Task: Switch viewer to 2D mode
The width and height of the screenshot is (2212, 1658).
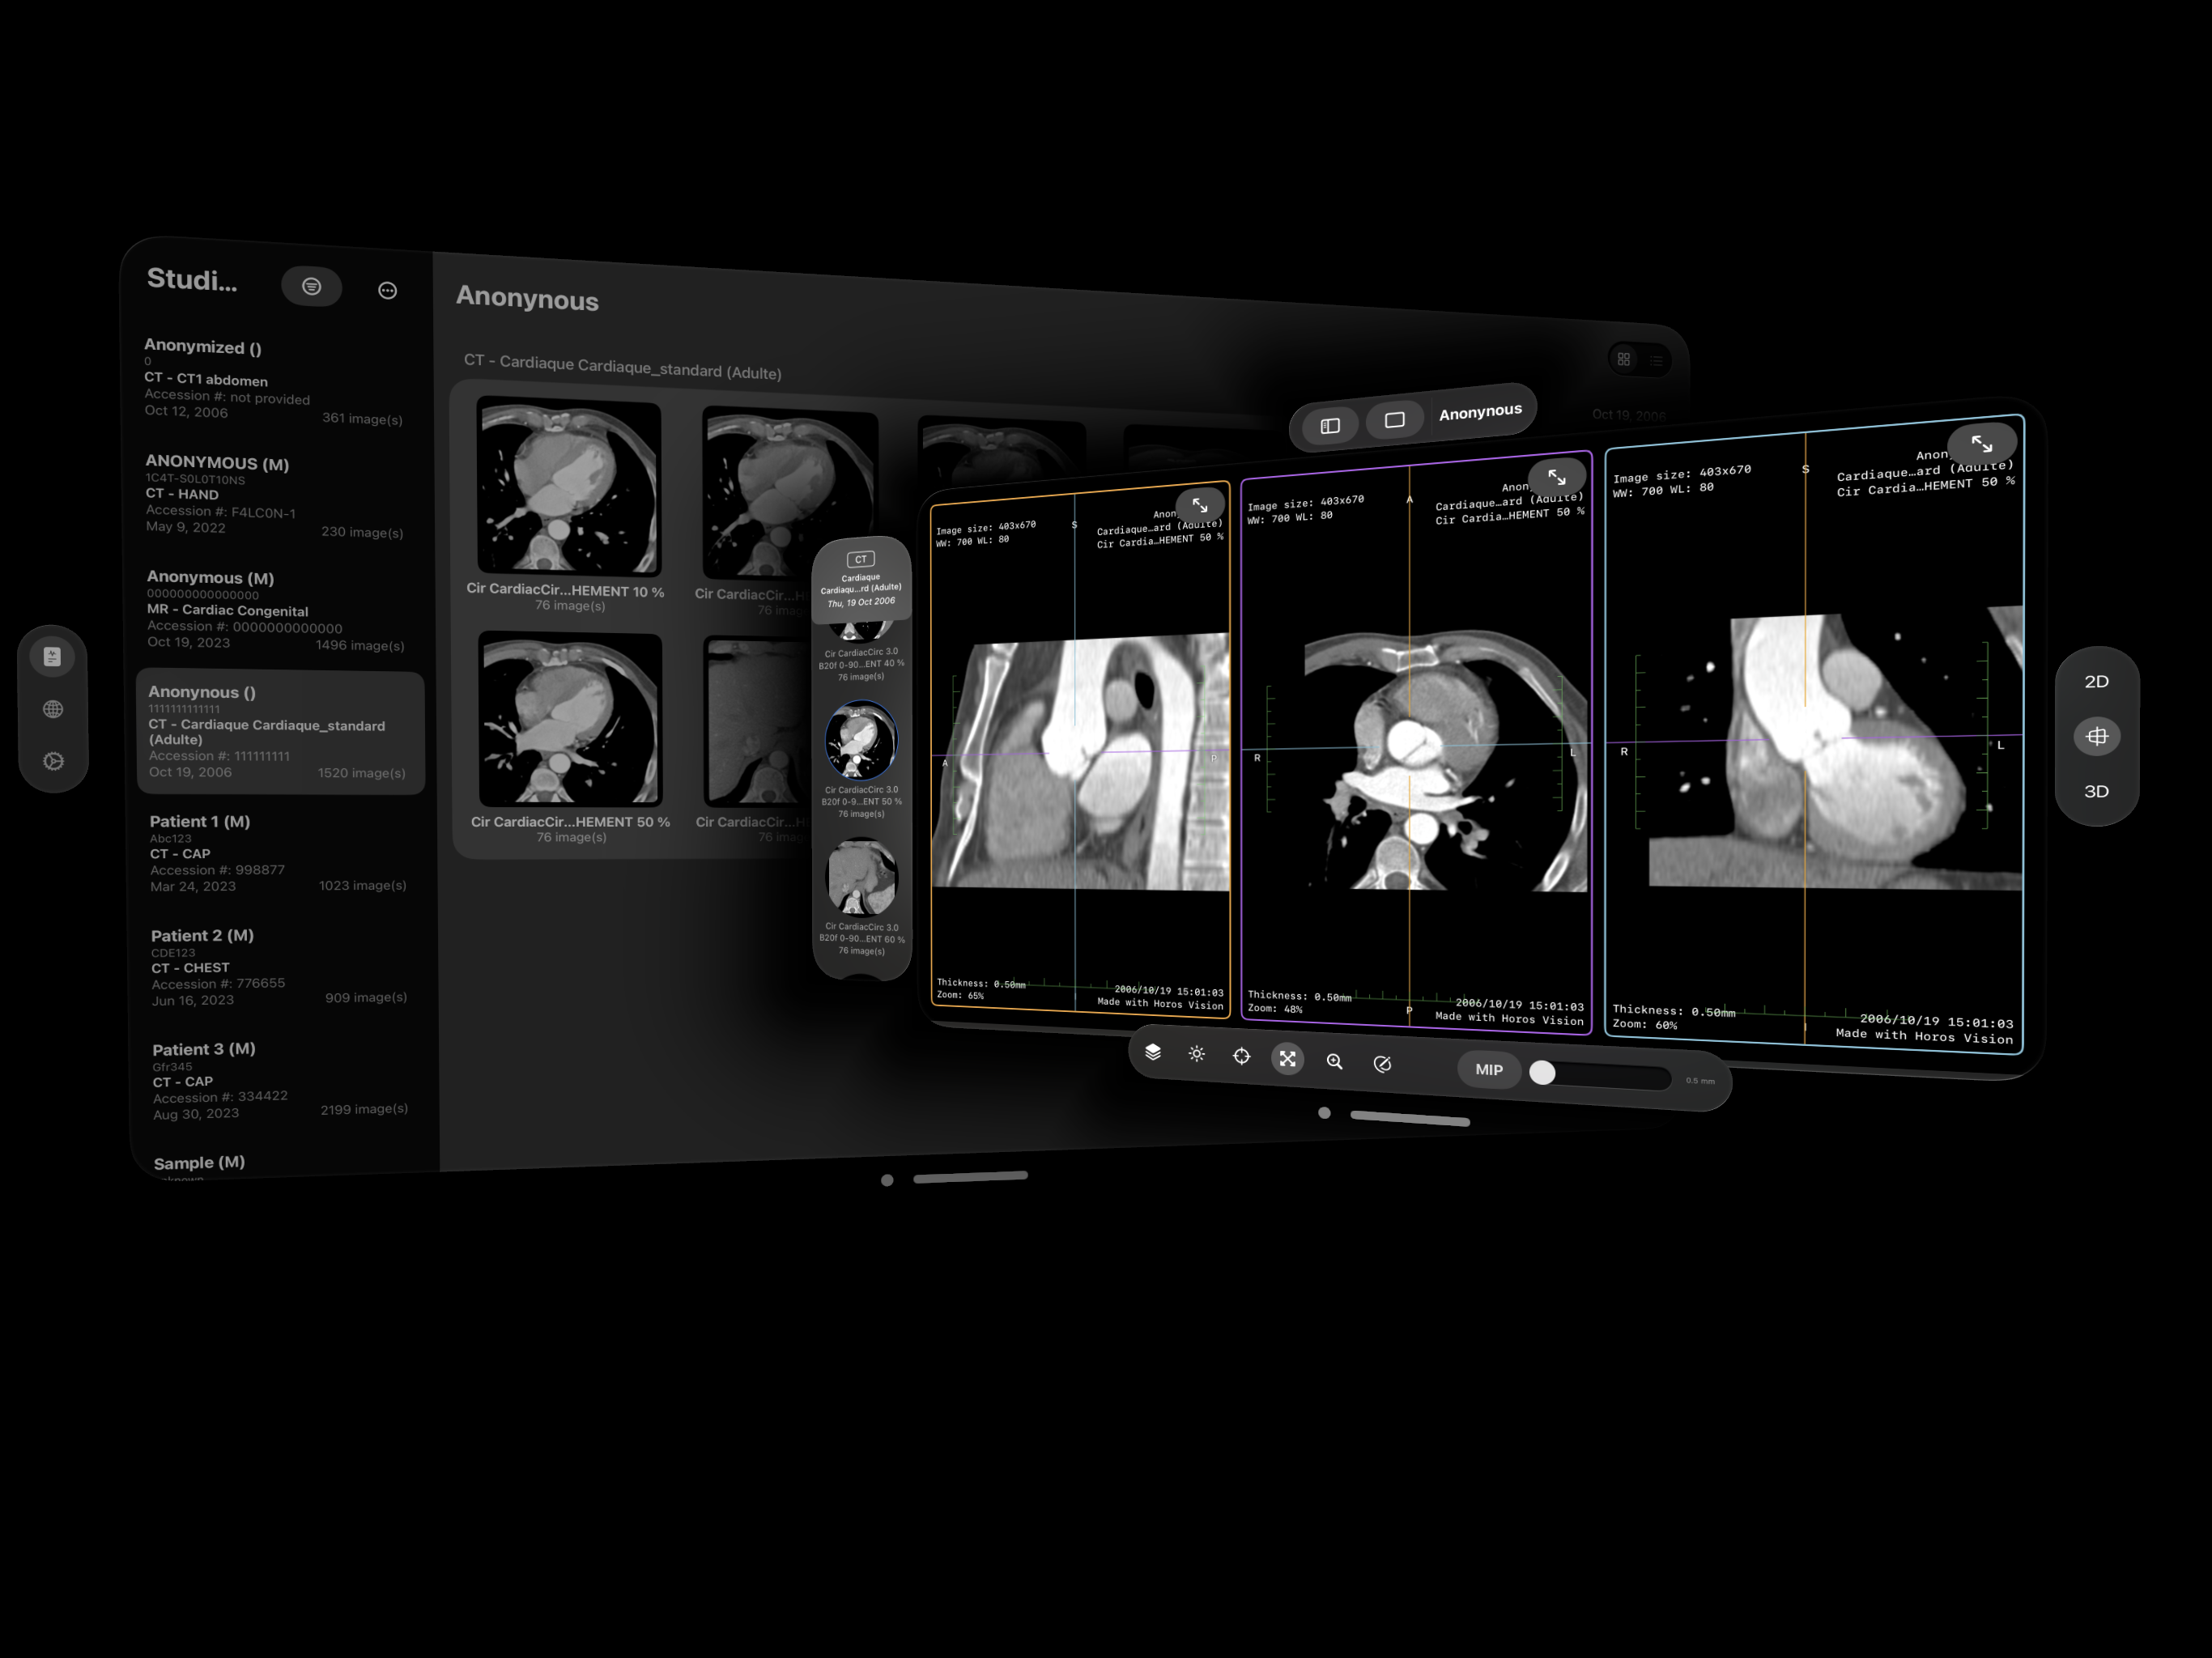Action: 2096,681
